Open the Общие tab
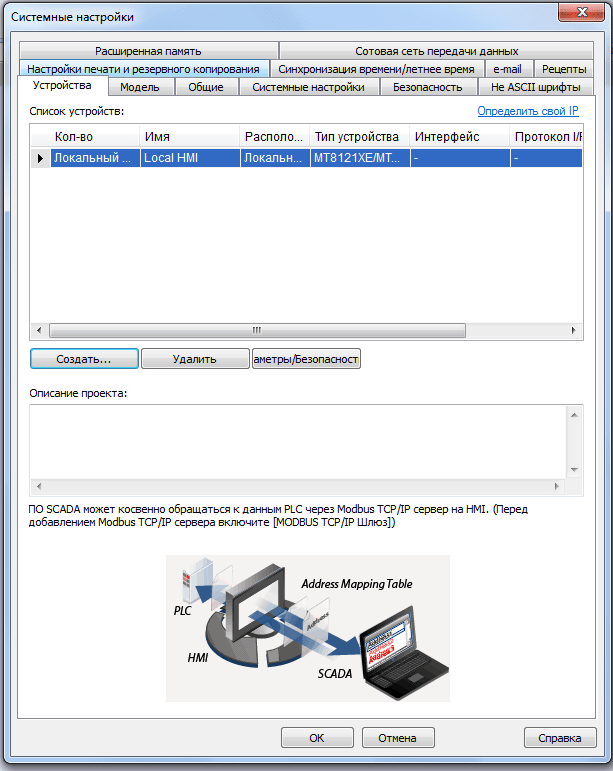This screenshot has width=613, height=771. point(206,88)
